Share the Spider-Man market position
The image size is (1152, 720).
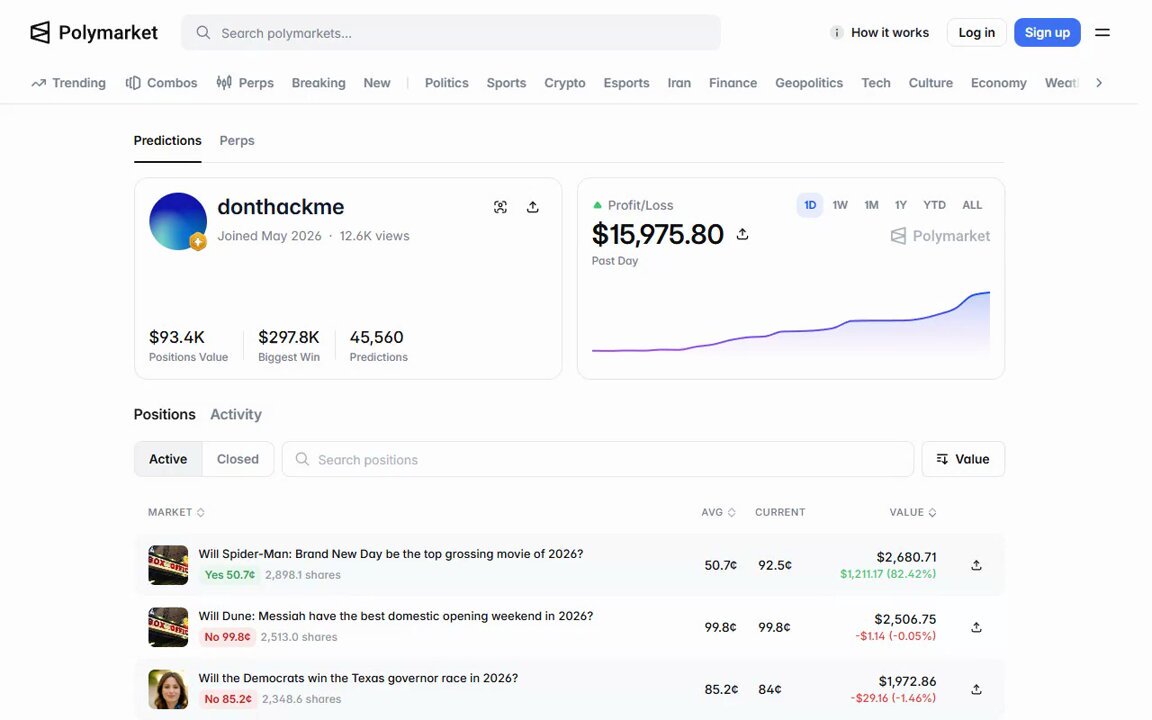pyautogui.click(x=976, y=565)
